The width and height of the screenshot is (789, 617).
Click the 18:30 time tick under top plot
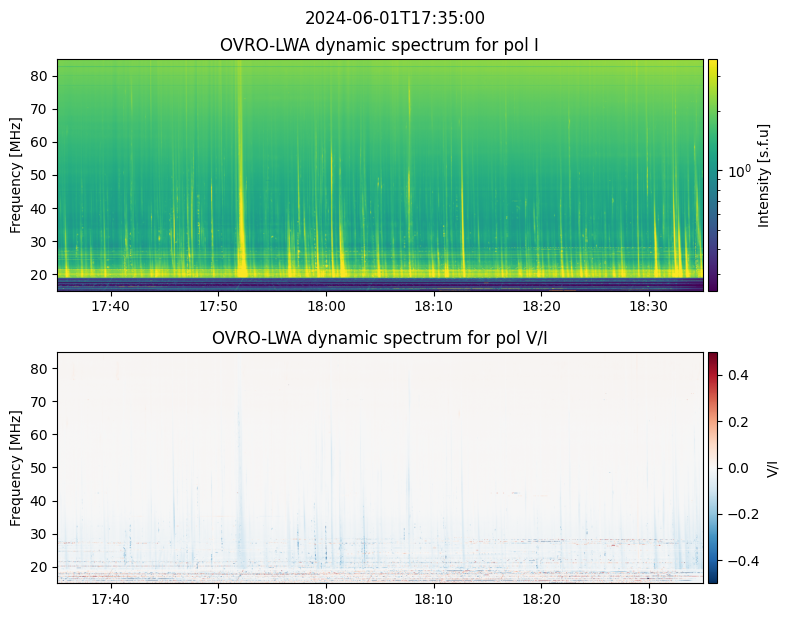coord(649,306)
